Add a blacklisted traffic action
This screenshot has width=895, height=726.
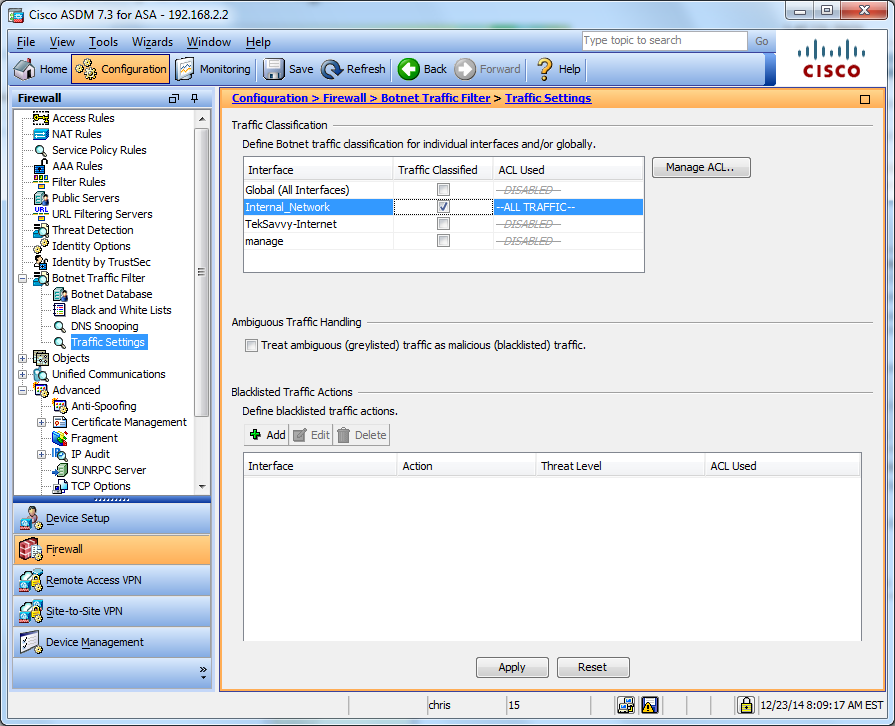(x=267, y=435)
